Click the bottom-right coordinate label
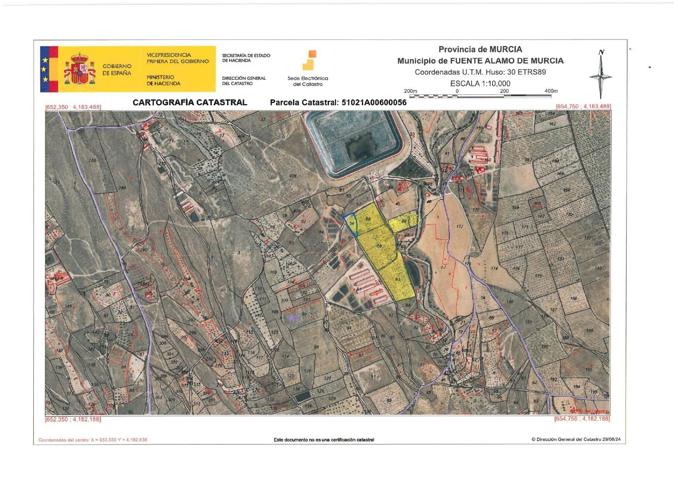 coord(582,419)
